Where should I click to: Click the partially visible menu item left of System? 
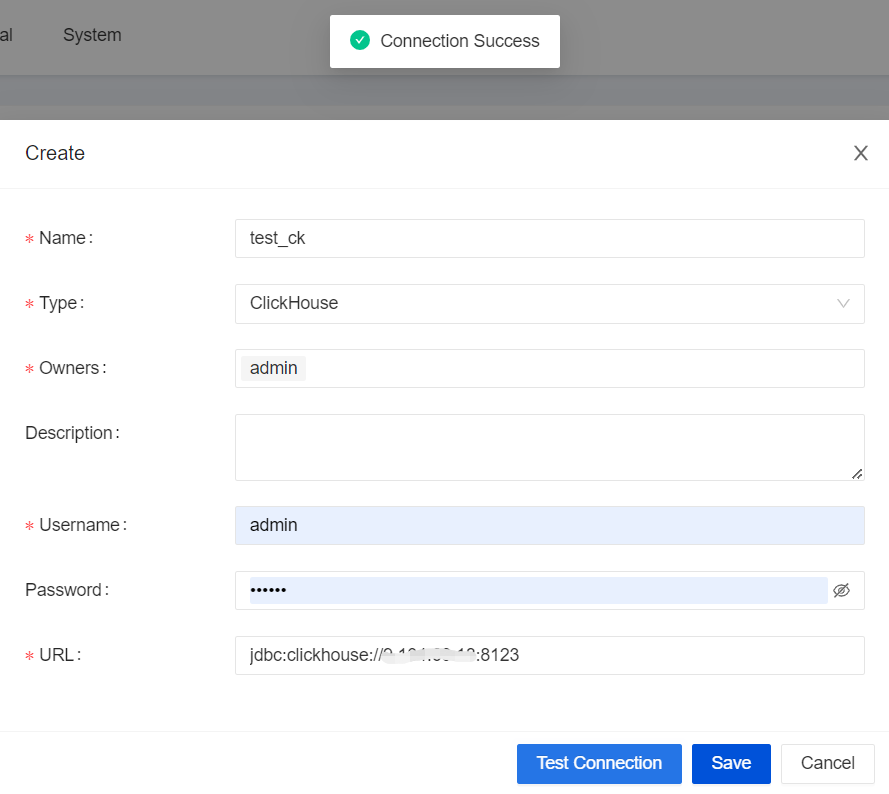tap(6, 35)
